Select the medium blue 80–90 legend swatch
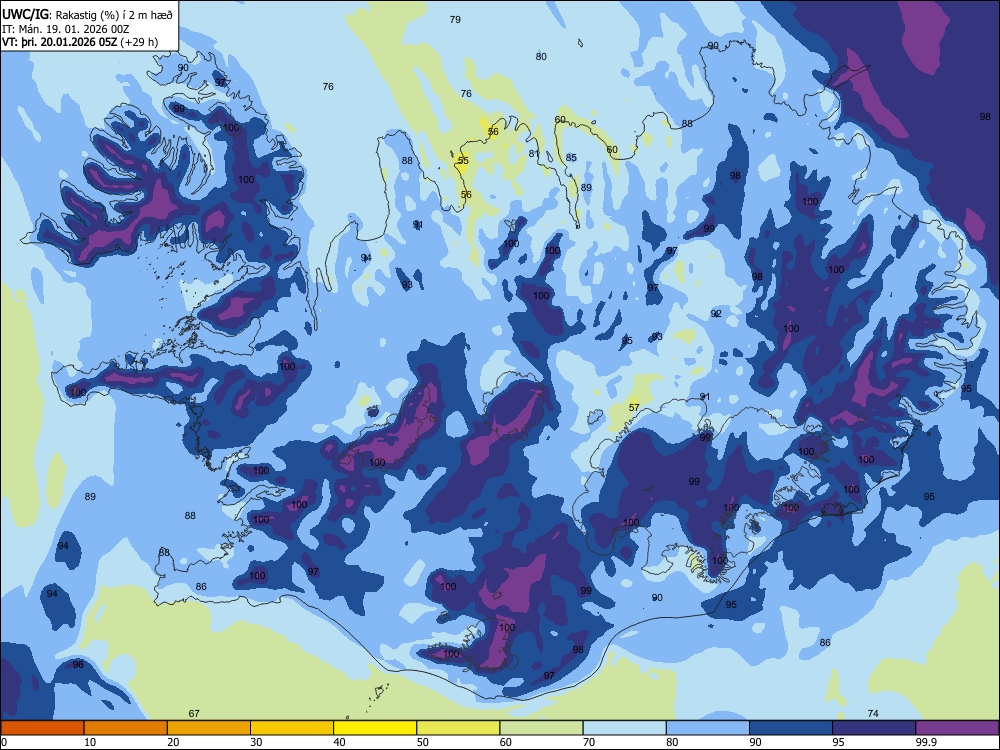The height and width of the screenshot is (750, 1000). click(708, 728)
